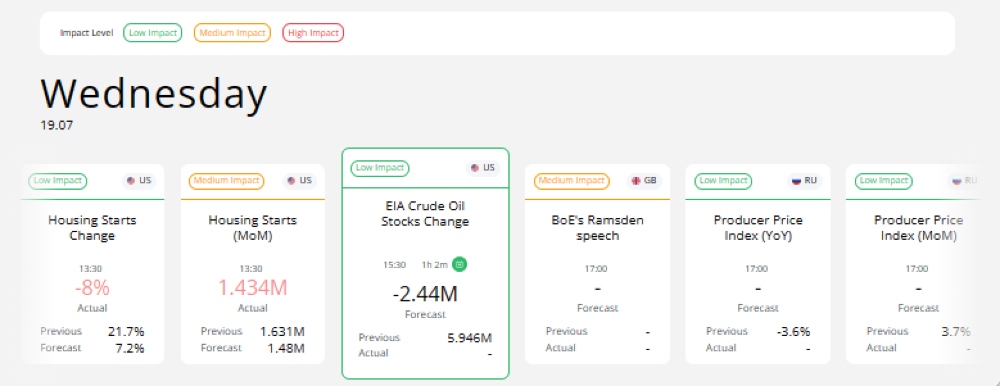Click the 1h 2m countdown text
Viewport: 1000px width, 386px height.
pos(435,264)
